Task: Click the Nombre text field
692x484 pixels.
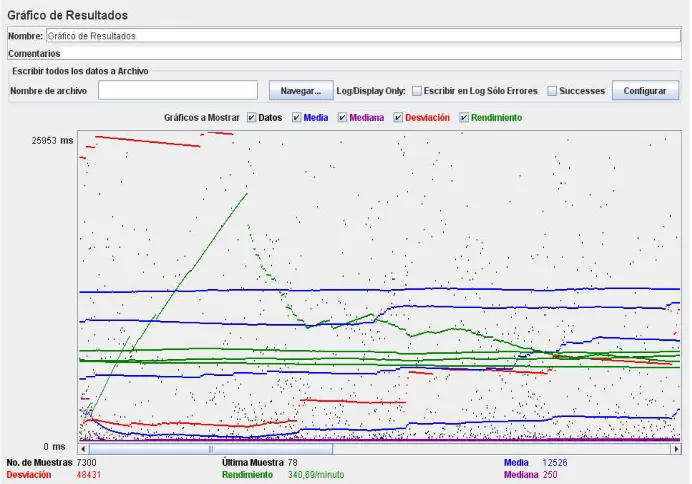Action: [363, 36]
